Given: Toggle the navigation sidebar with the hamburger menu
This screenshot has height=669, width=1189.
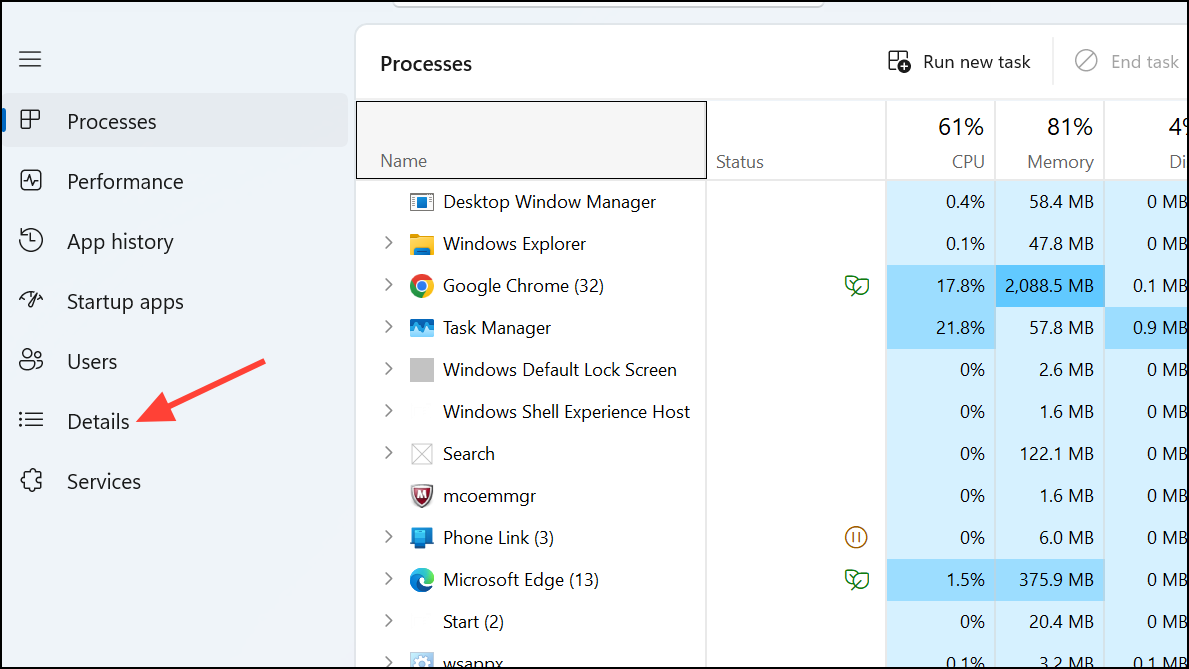Looking at the screenshot, I should point(30,59).
